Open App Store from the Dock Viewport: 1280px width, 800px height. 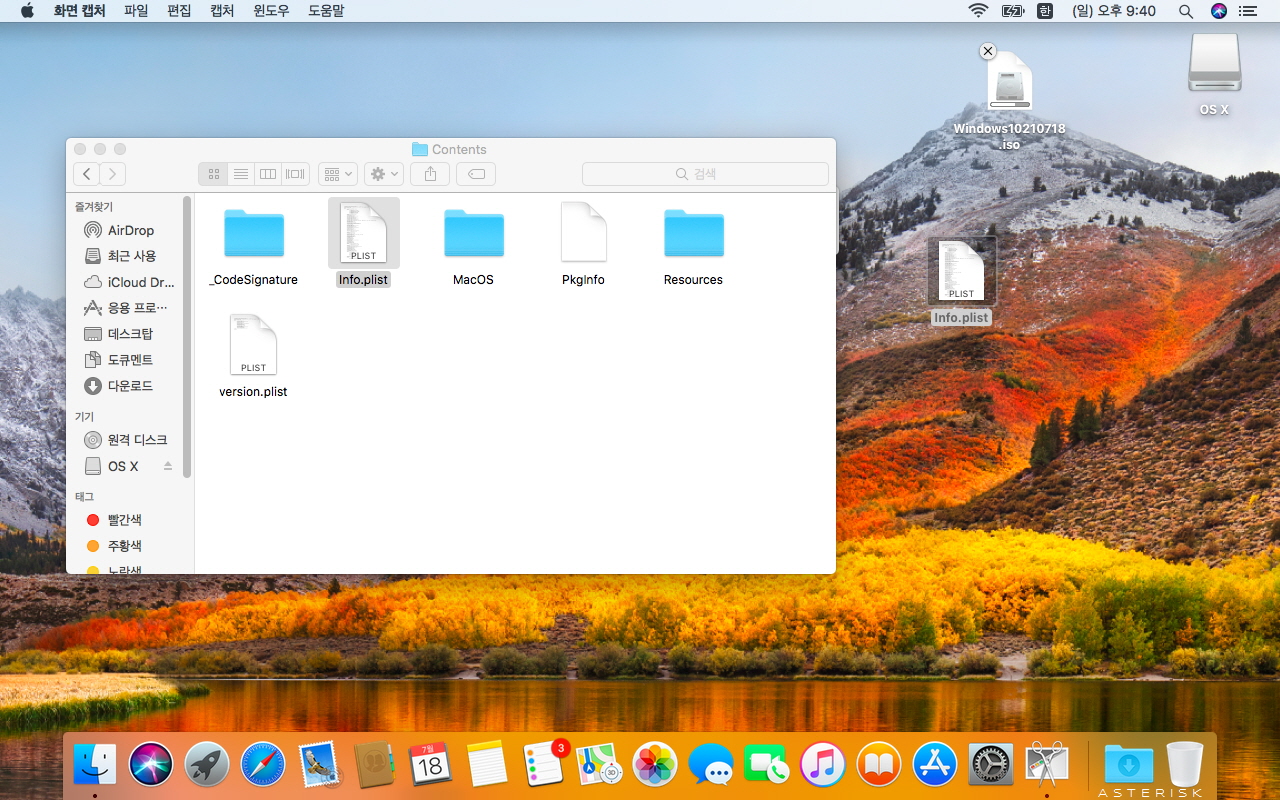pos(935,765)
